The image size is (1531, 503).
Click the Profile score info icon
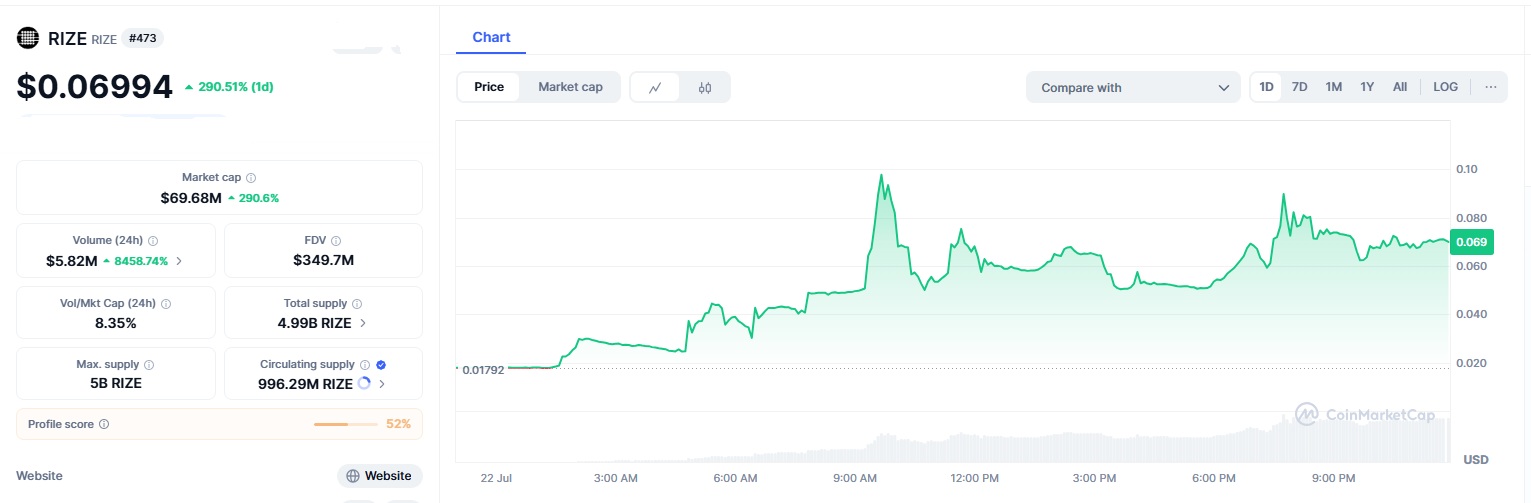click(x=104, y=424)
